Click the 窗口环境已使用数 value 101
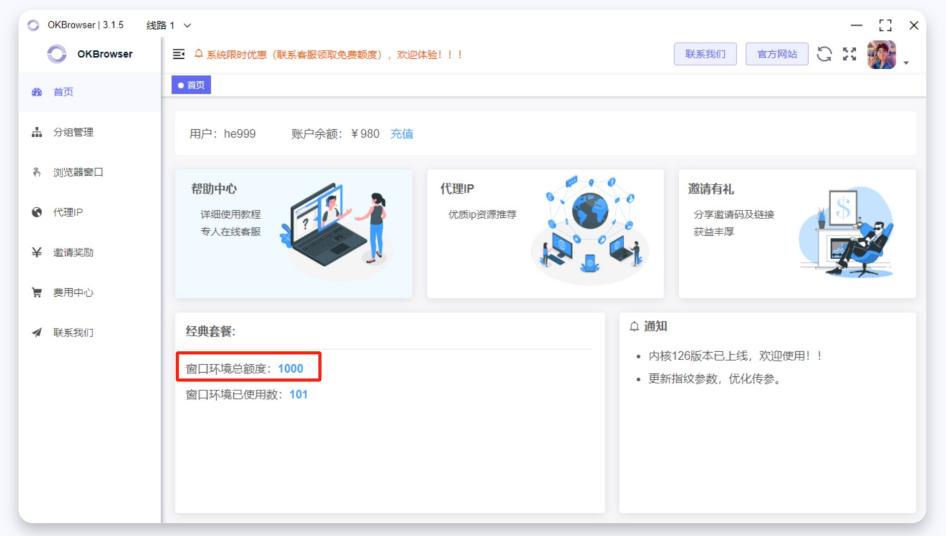This screenshot has height=536, width=946. coord(298,394)
